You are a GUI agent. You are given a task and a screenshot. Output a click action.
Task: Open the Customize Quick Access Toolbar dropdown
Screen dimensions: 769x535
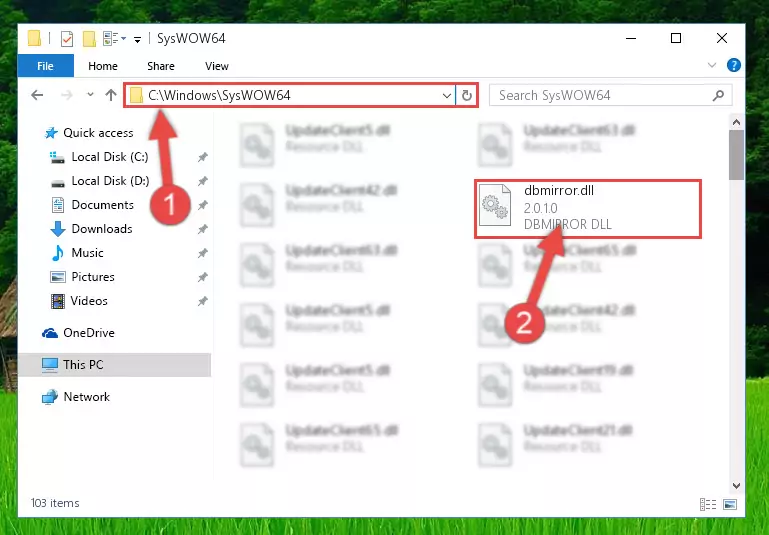(138, 39)
